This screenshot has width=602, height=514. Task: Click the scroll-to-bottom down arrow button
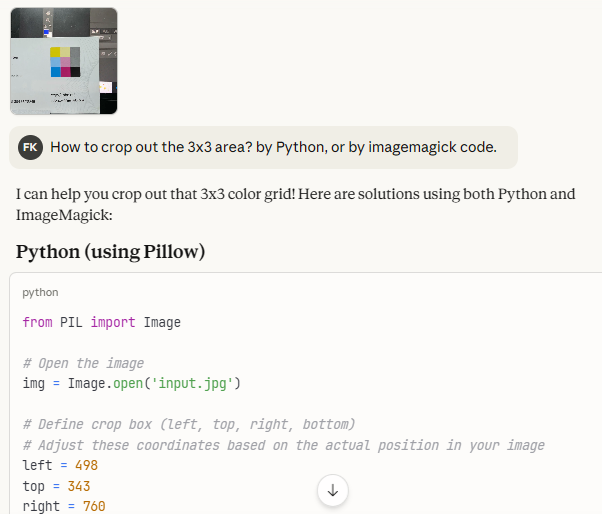(x=332, y=491)
